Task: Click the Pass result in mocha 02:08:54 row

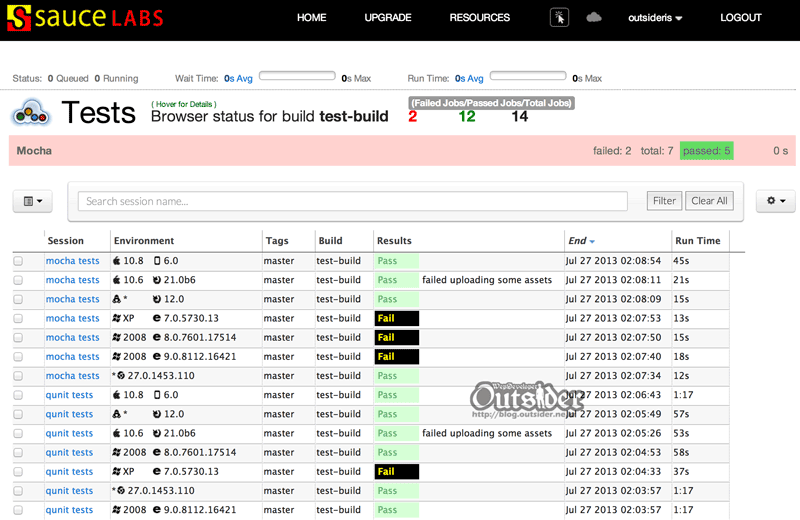Action: (x=397, y=261)
